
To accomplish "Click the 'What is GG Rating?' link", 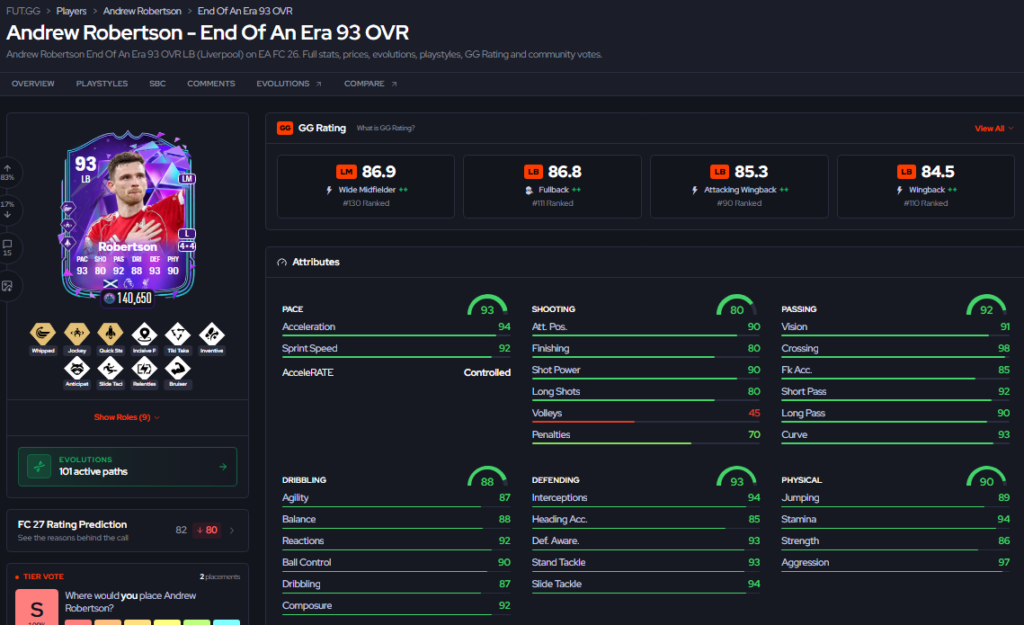I will (x=385, y=128).
